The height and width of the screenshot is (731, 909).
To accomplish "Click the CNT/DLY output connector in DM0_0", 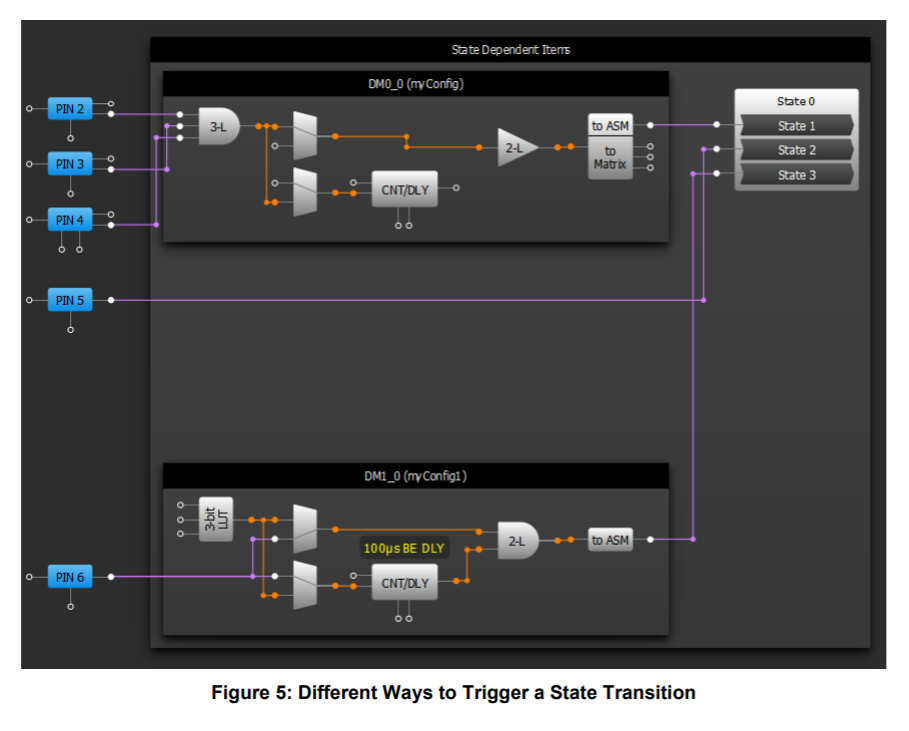I will tap(456, 188).
